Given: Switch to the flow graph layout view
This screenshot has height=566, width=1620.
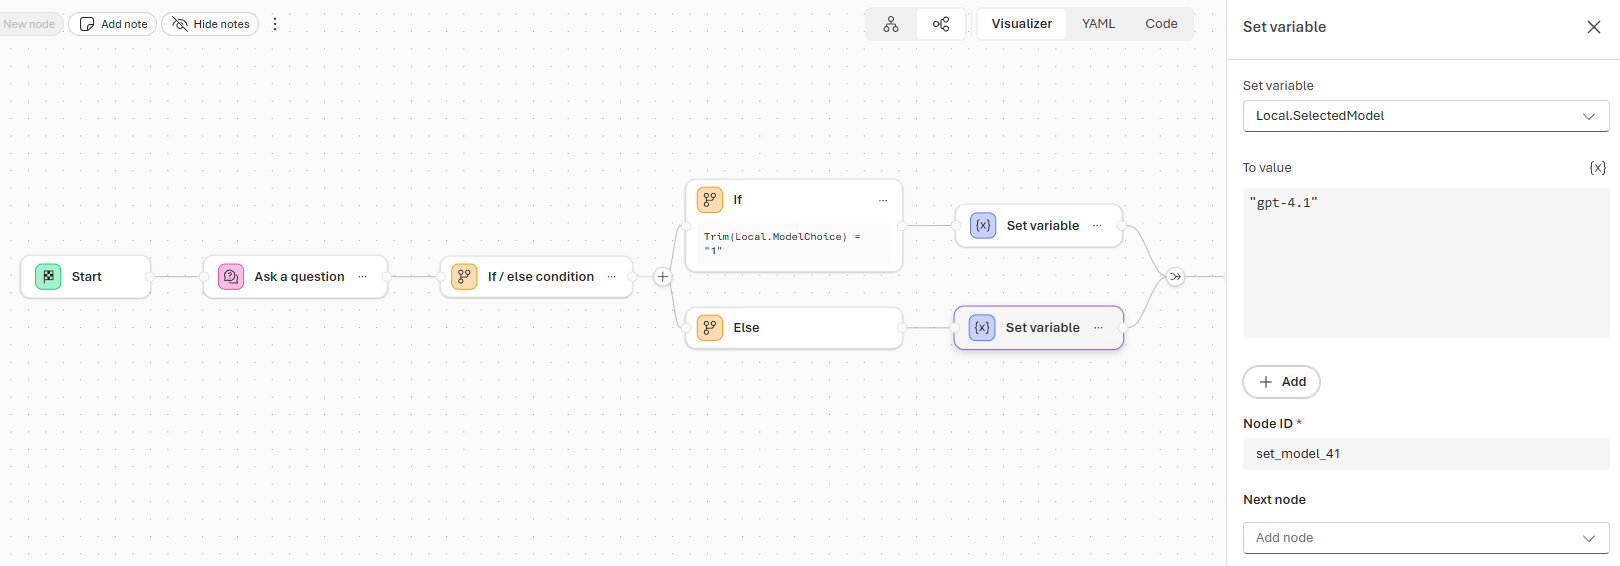Looking at the screenshot, I should tap(941, 24).
